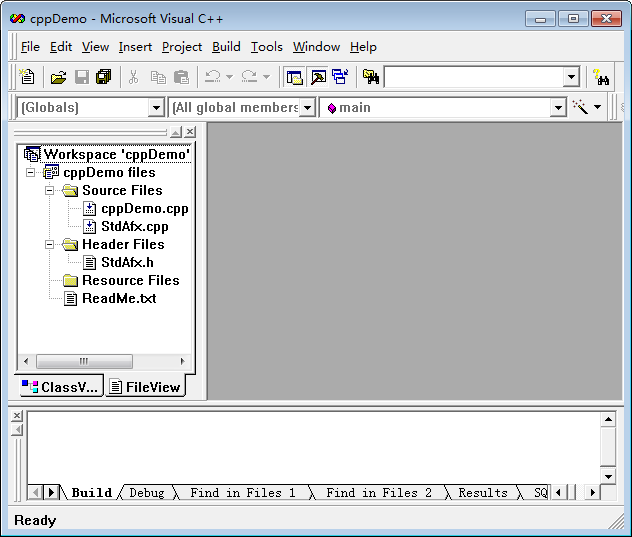Screen dimensions: 632x537
Task: Click the Visual C++ title bar icon
Action: (17, 19)
